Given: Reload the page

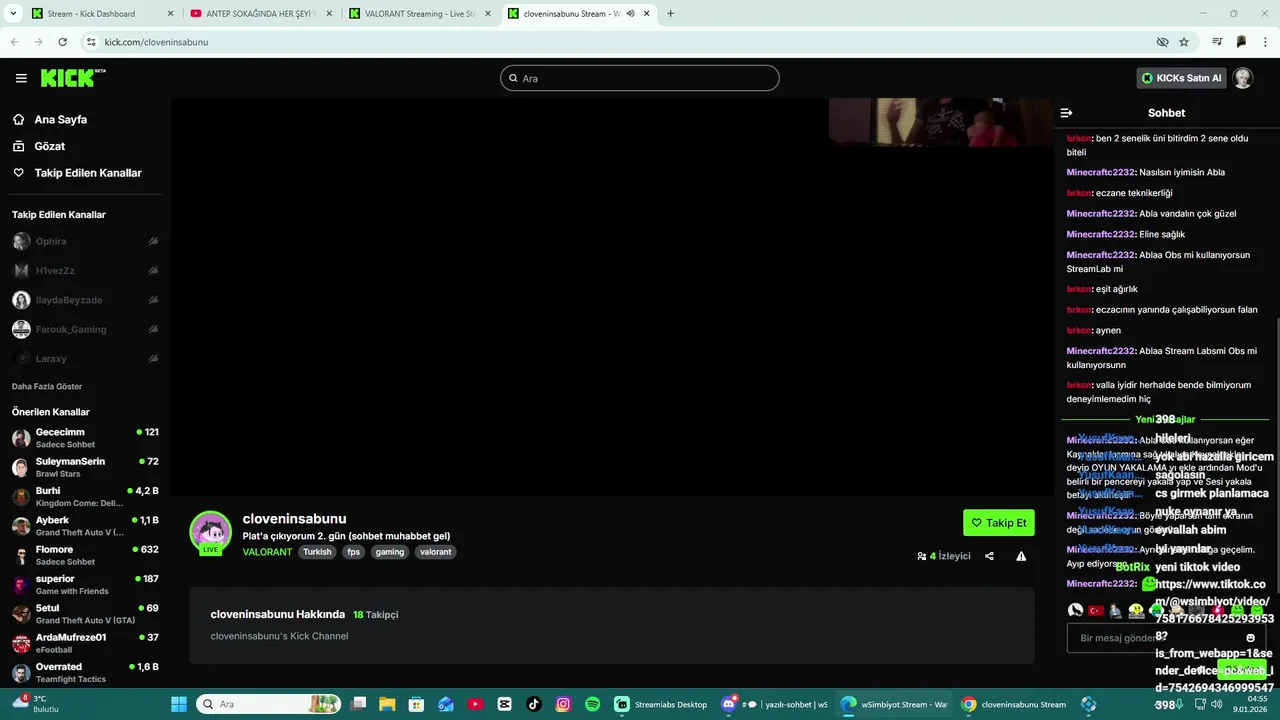Looking at the screenshot, I should [62, 42].
